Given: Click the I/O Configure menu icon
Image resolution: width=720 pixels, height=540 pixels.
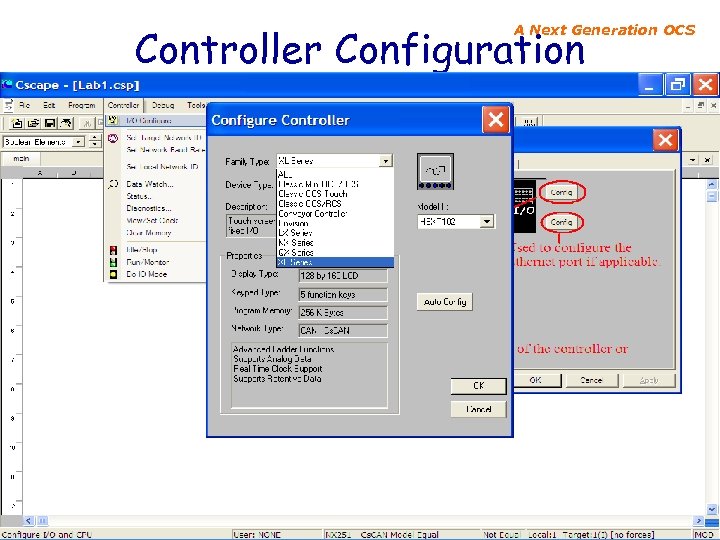Looking at the screenshot, I should (x=113, y=120).
